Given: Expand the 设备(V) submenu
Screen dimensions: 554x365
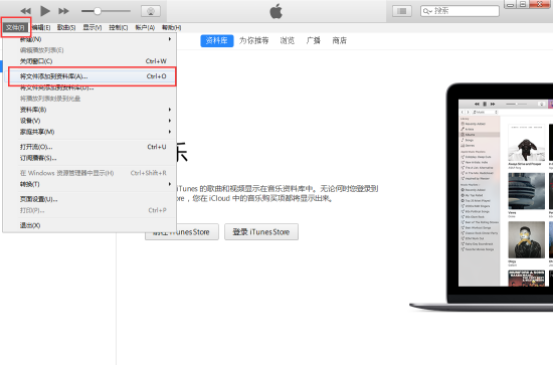Looking at the screenshot, I should coord(89,121).
